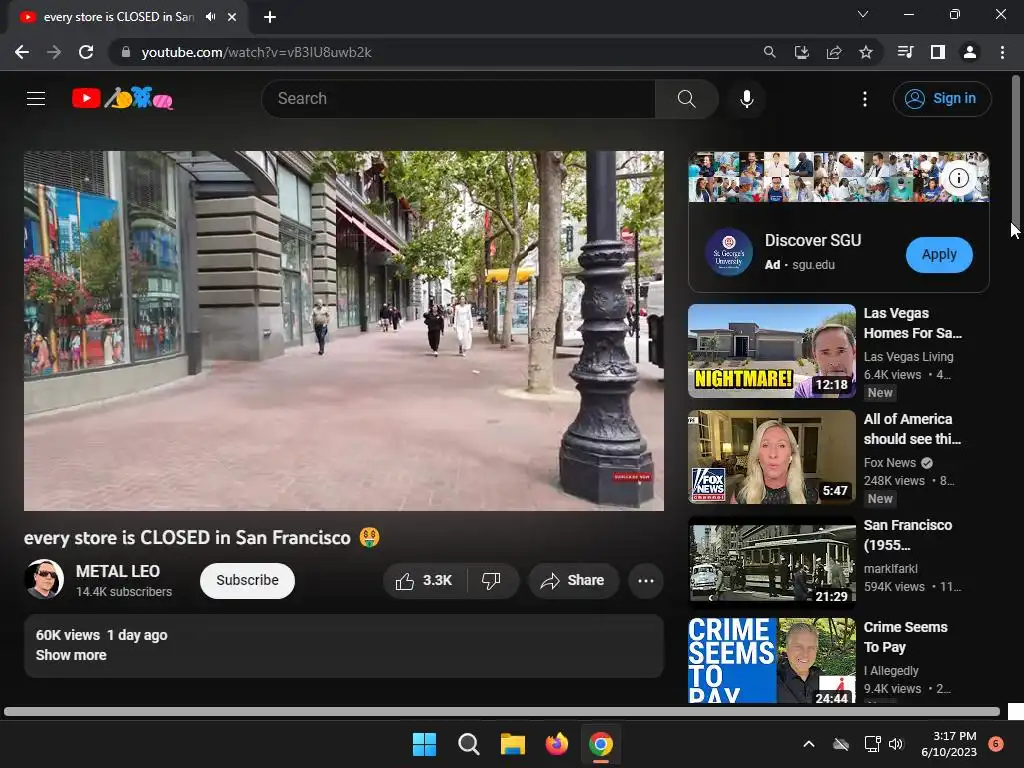Toggle Chrome side panel
Image resolution: width=1024 pixels, height=768 pixels.
coord(938,52)
